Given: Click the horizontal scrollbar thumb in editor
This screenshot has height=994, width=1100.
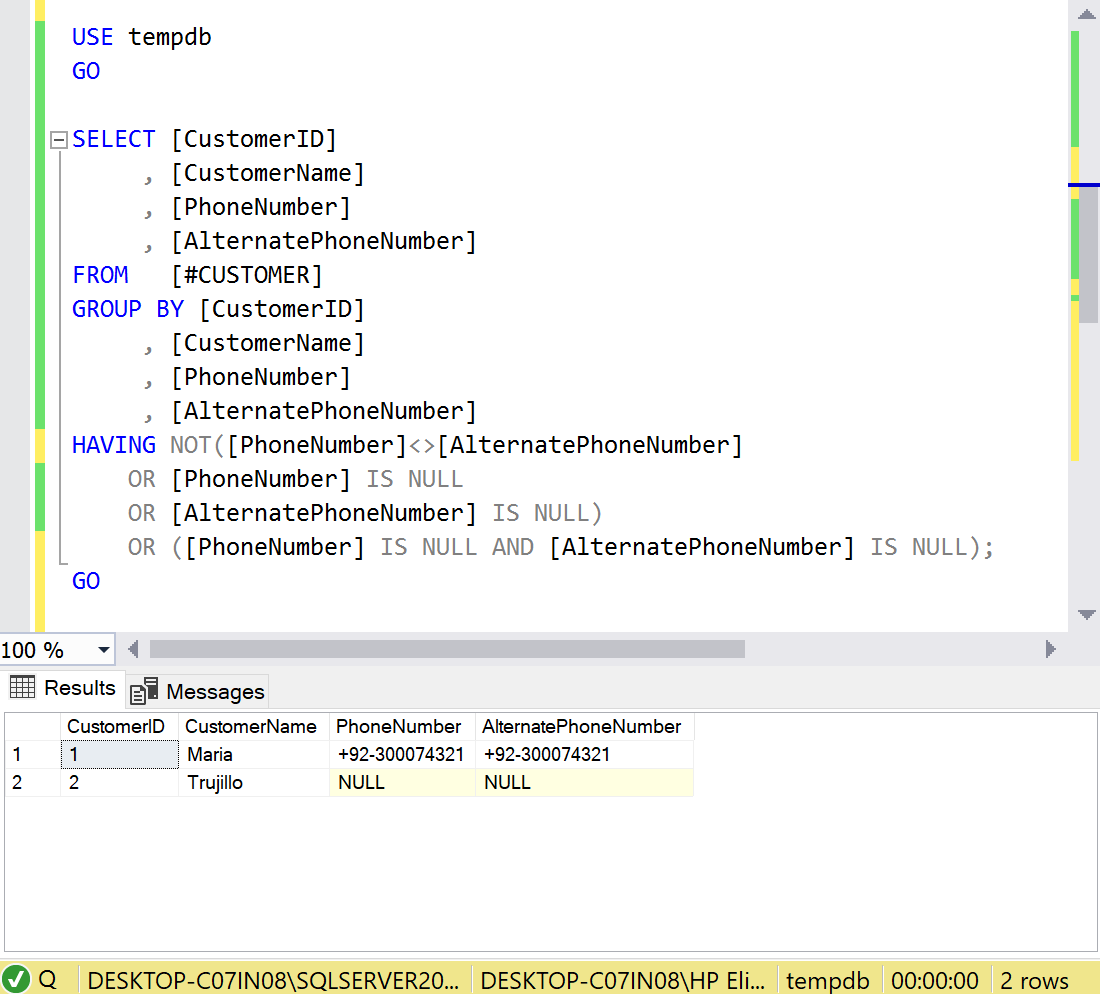Looking at the screenshot, I should tap(446, 650).
